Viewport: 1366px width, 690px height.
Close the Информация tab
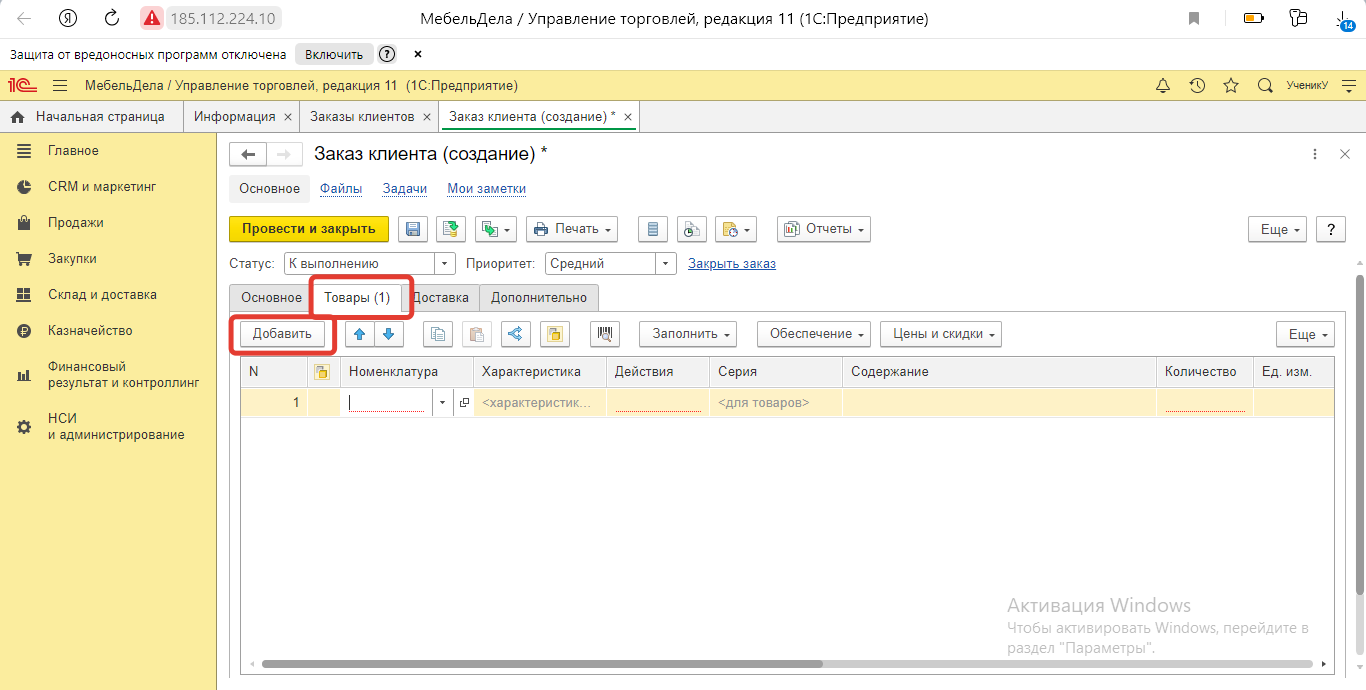288,117
